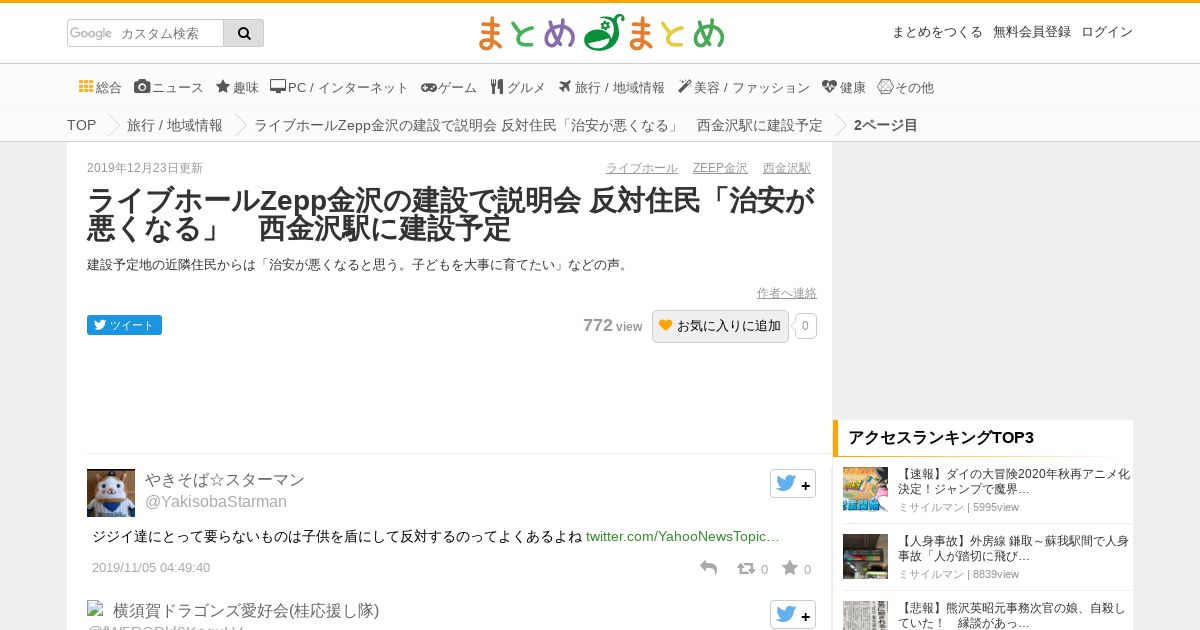Select the 健康 category menu item
This screenshot has width=1200, height=630.
844,87
